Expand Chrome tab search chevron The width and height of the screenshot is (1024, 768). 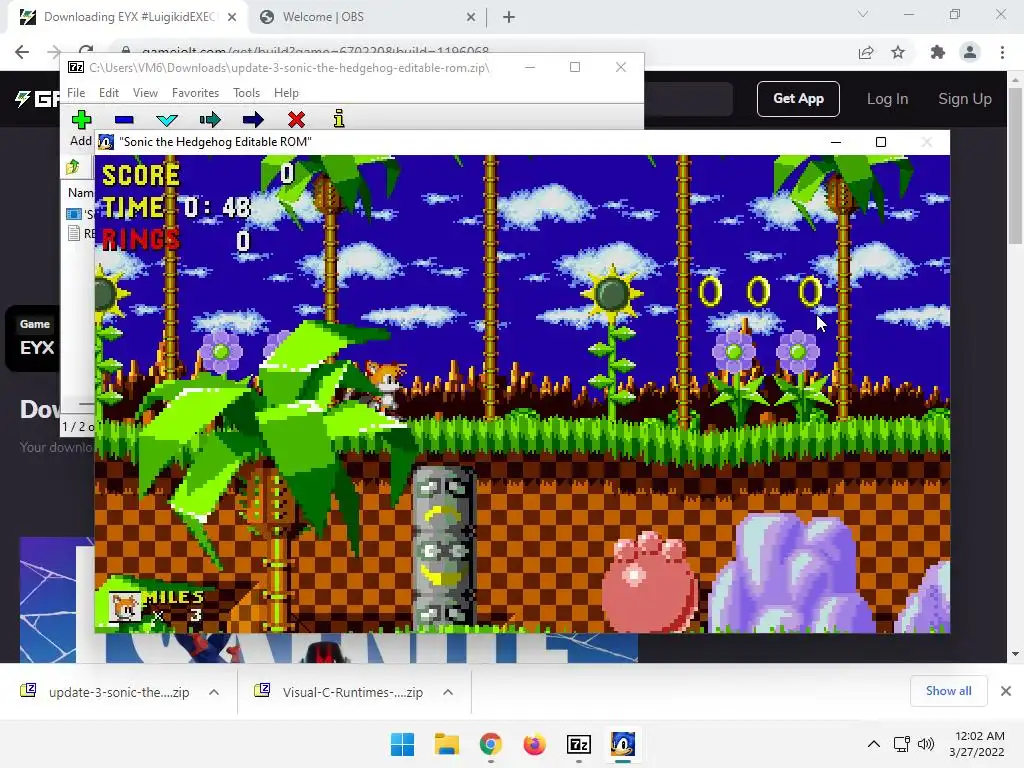[863, 14]
